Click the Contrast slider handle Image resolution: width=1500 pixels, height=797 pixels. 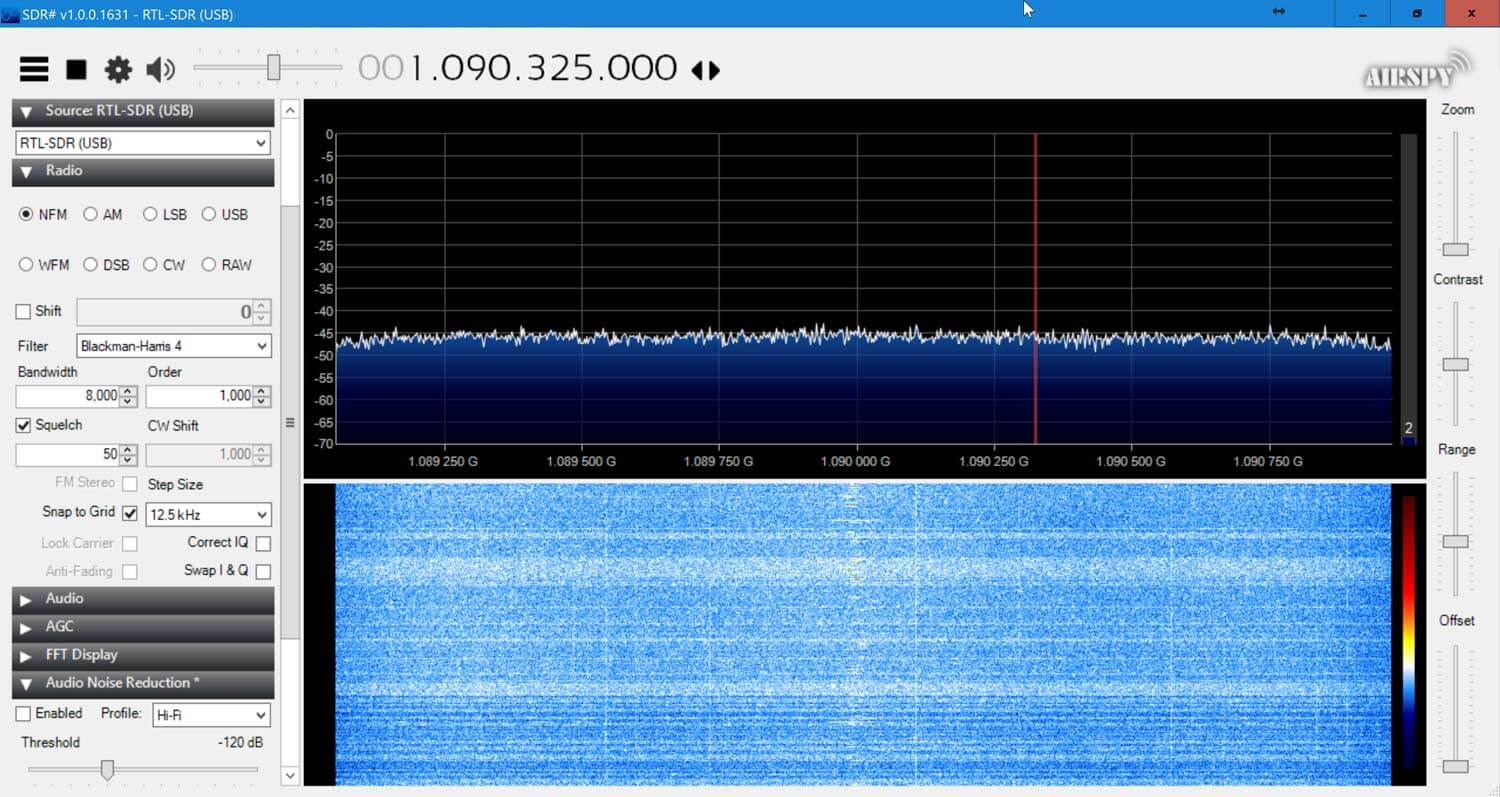tap(1456, 364)
